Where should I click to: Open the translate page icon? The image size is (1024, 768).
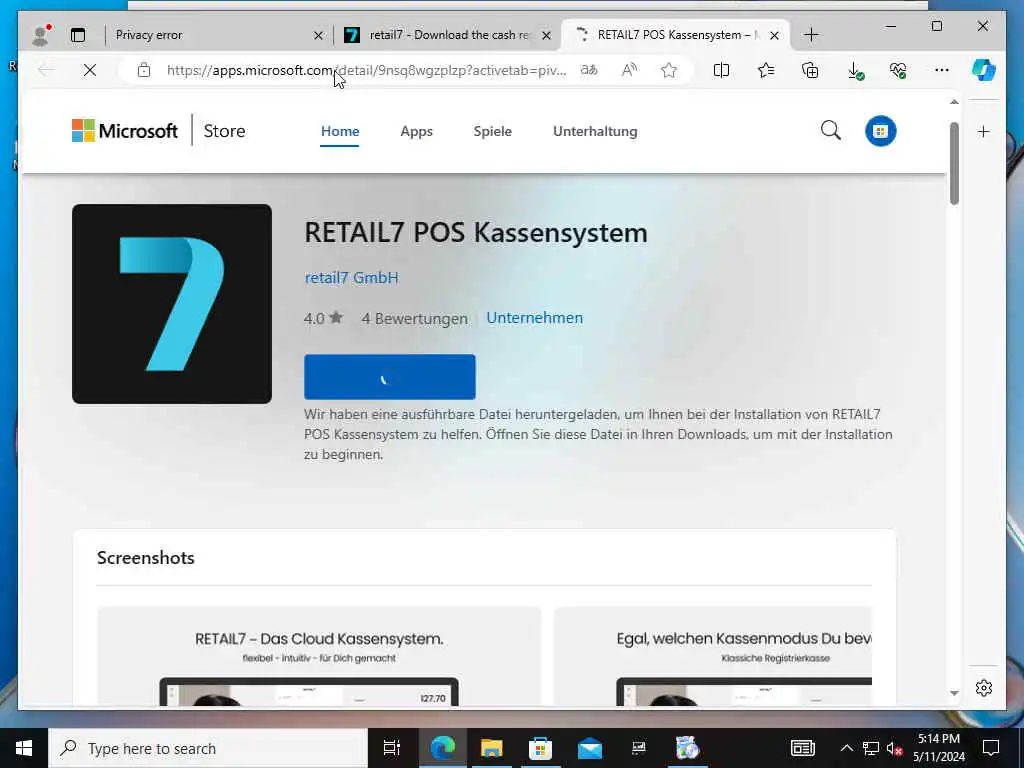[589, 70]
